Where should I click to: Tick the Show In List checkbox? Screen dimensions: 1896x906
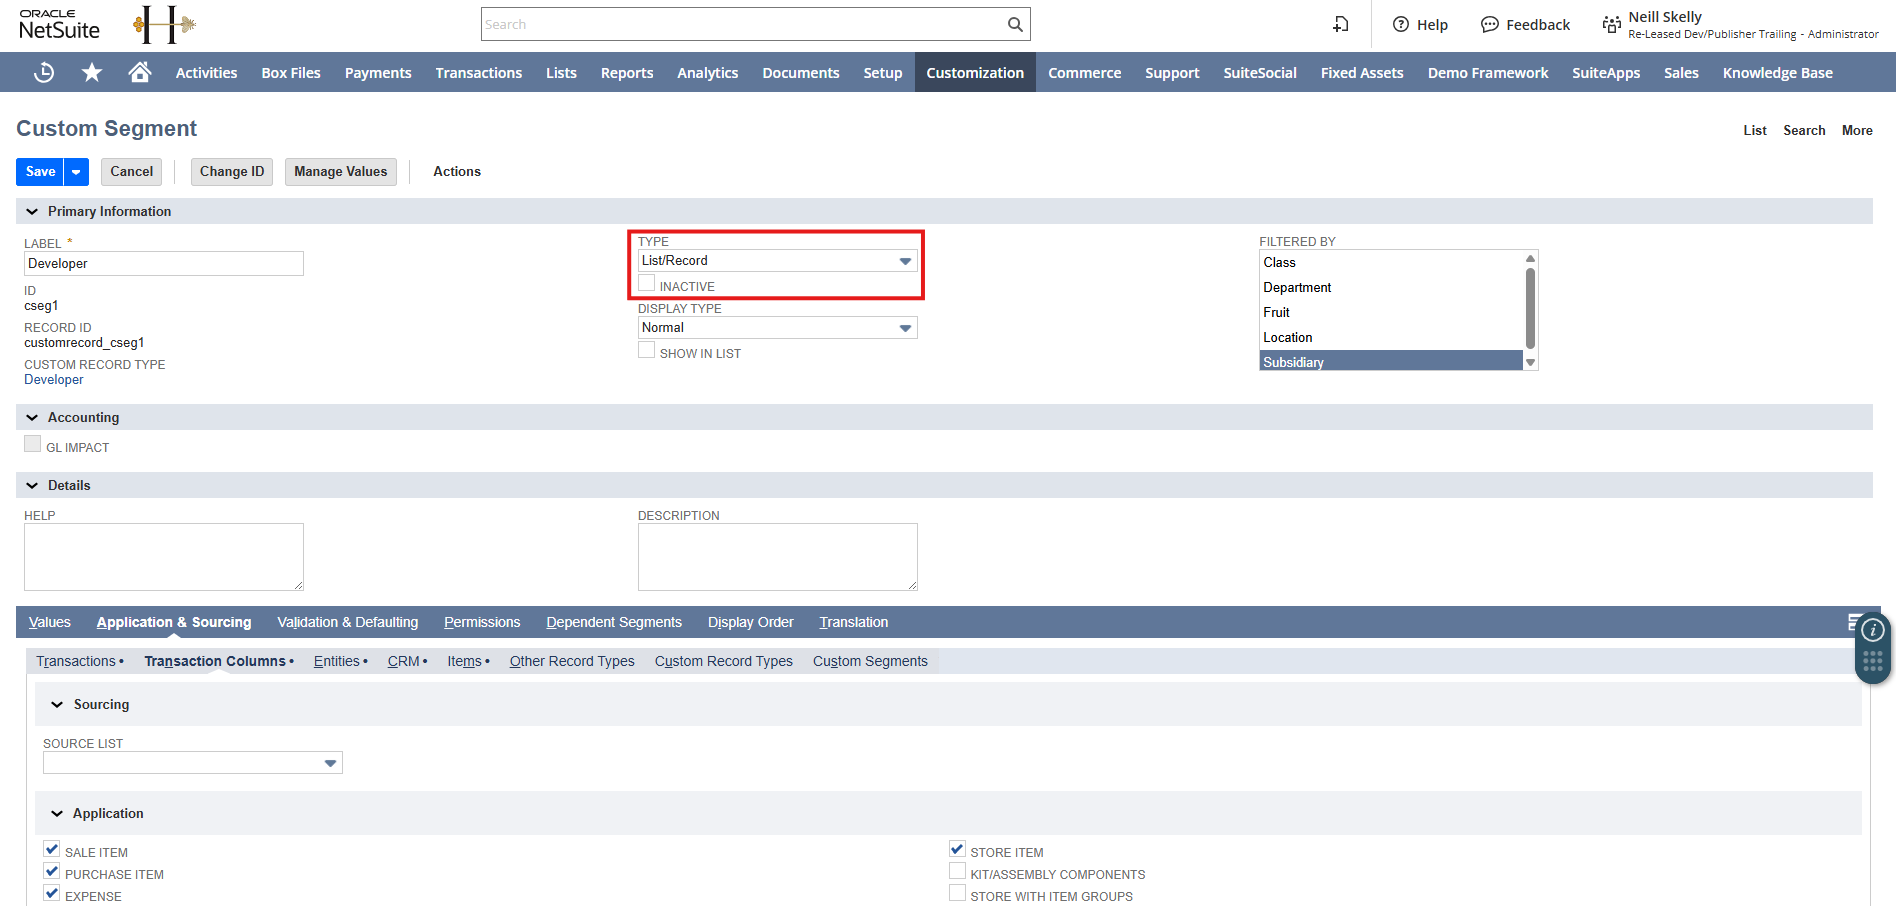pos(647,350)
